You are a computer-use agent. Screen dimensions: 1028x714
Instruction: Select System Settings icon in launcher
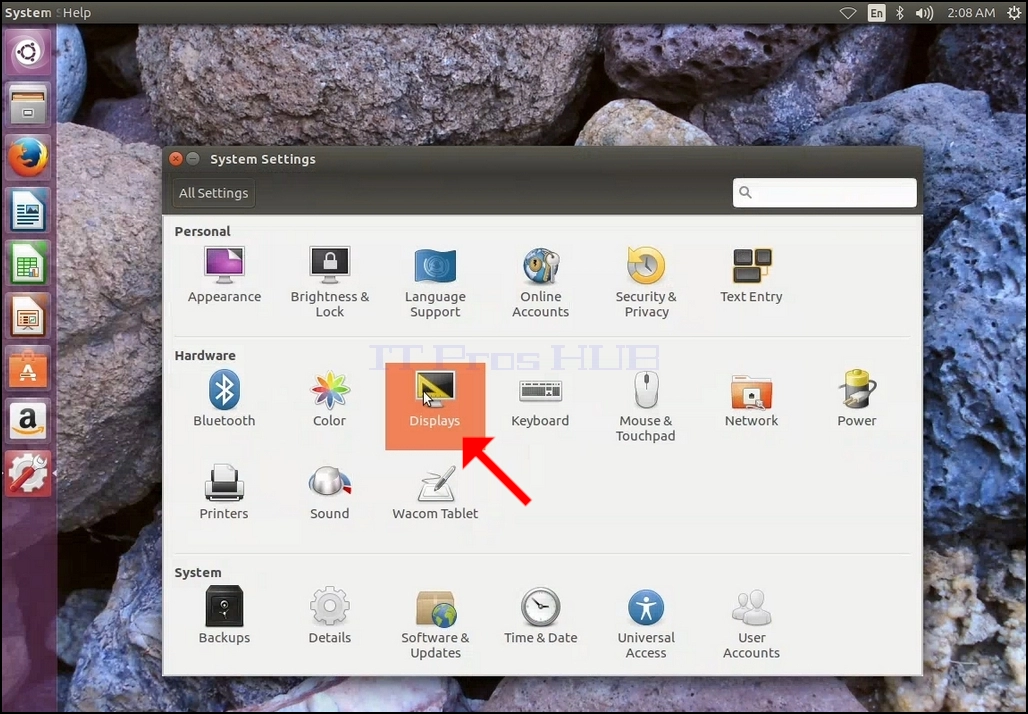click(x=28, y=473)
